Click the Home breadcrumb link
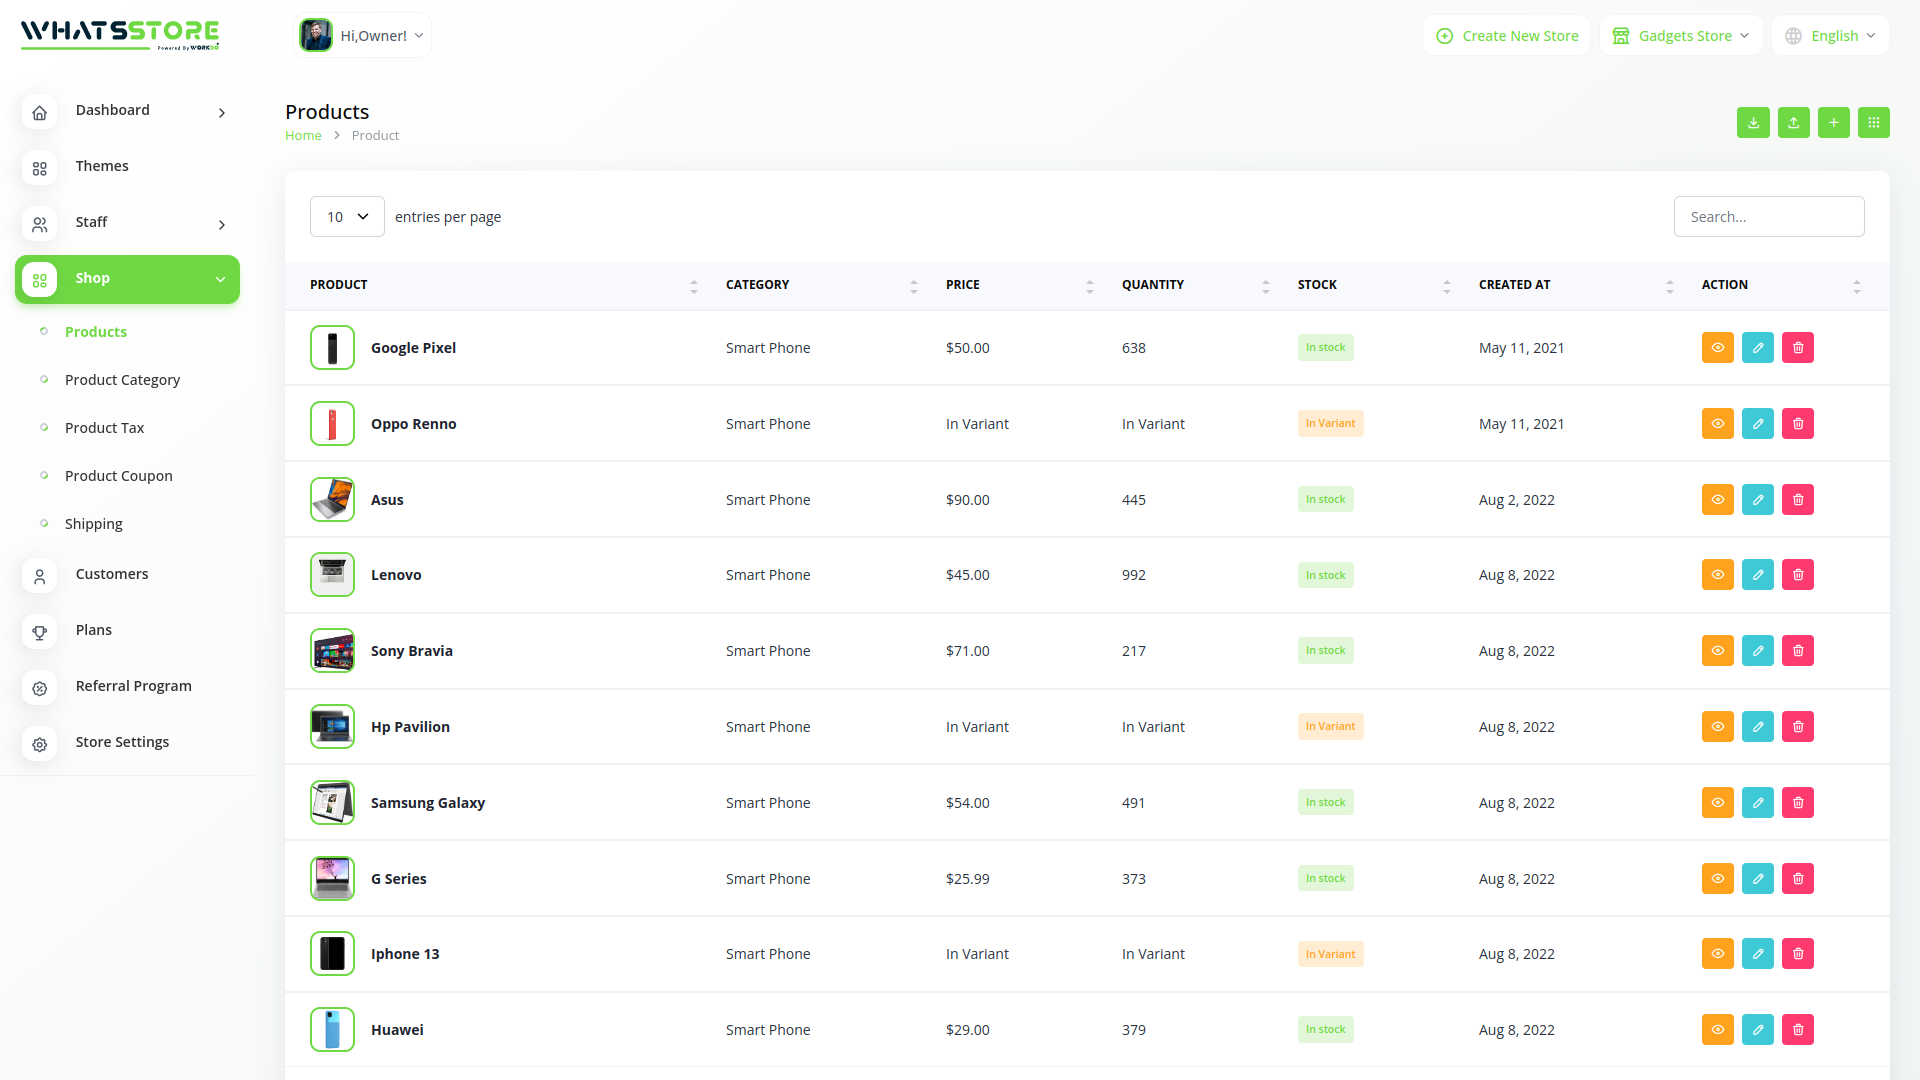 (303, 136)
